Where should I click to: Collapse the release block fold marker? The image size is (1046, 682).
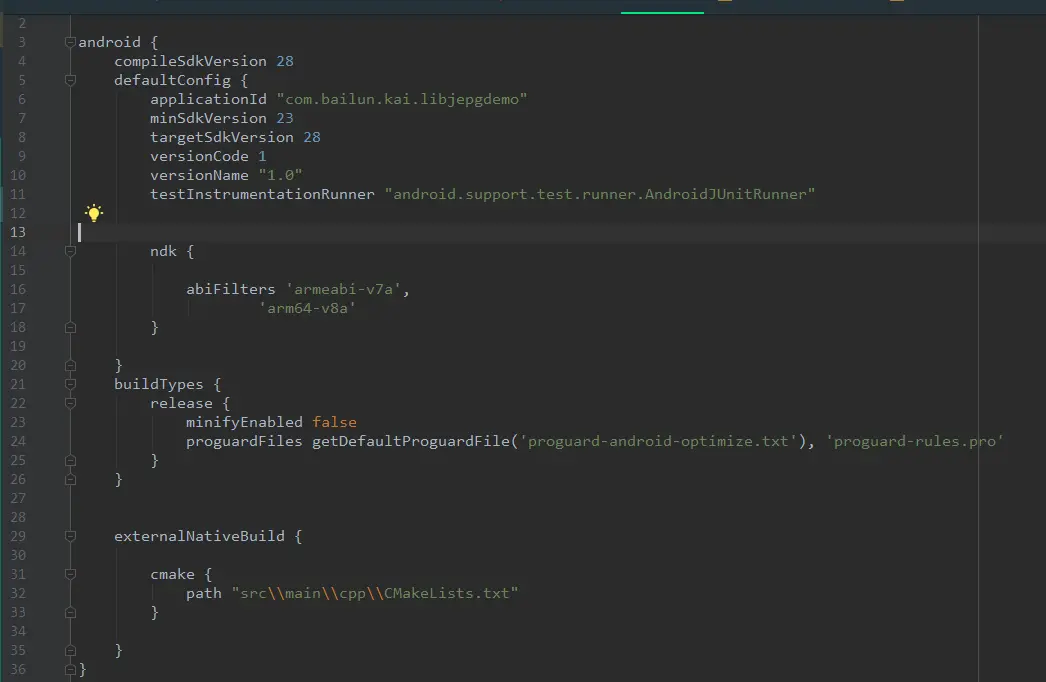point(70,403)
